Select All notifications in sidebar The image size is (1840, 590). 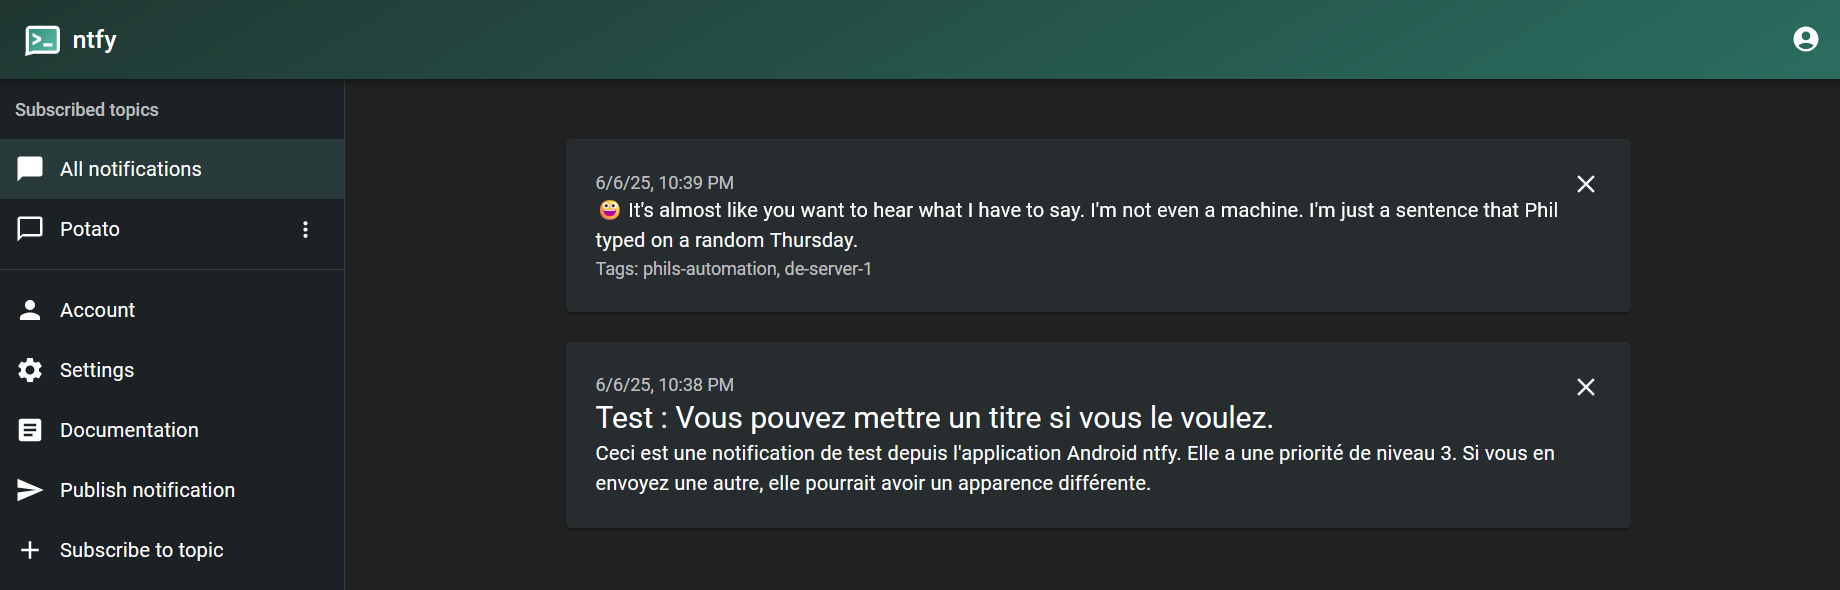(131, 169)
